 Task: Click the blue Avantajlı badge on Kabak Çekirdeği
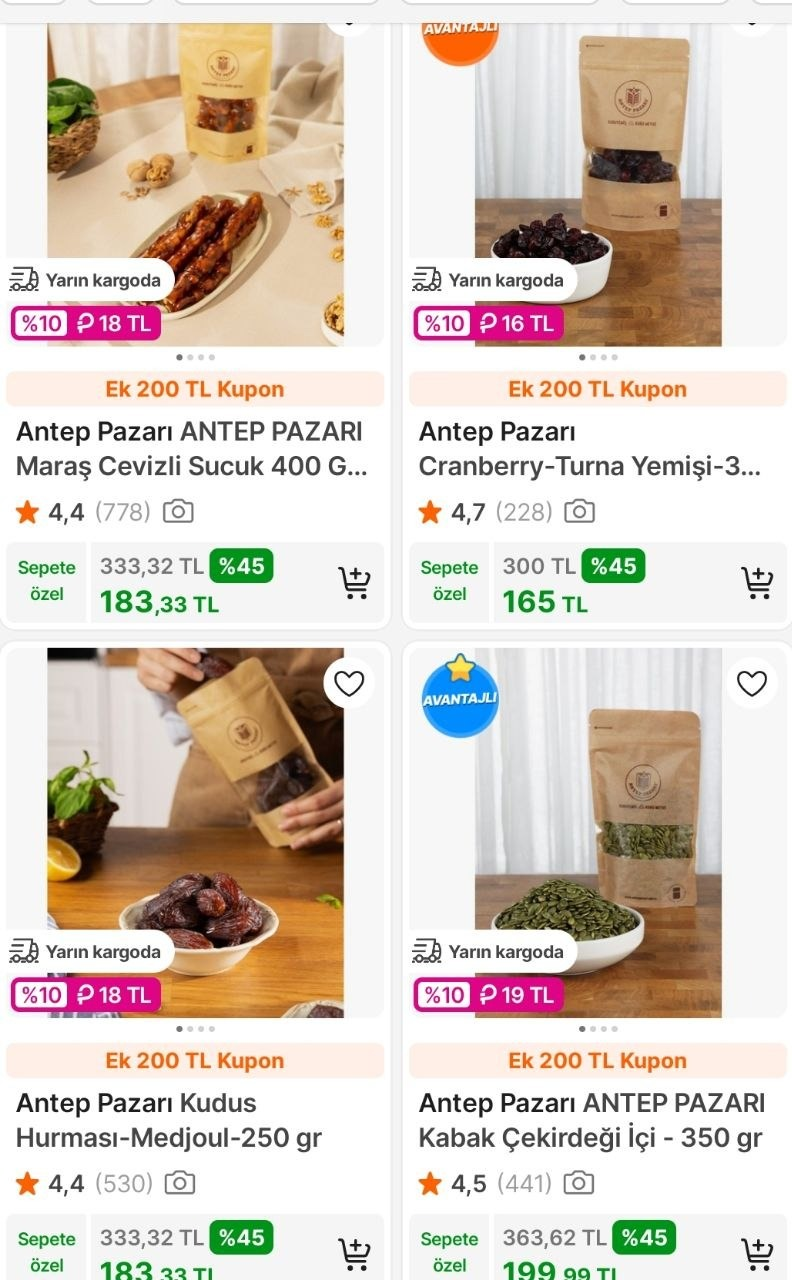point(460,697)
